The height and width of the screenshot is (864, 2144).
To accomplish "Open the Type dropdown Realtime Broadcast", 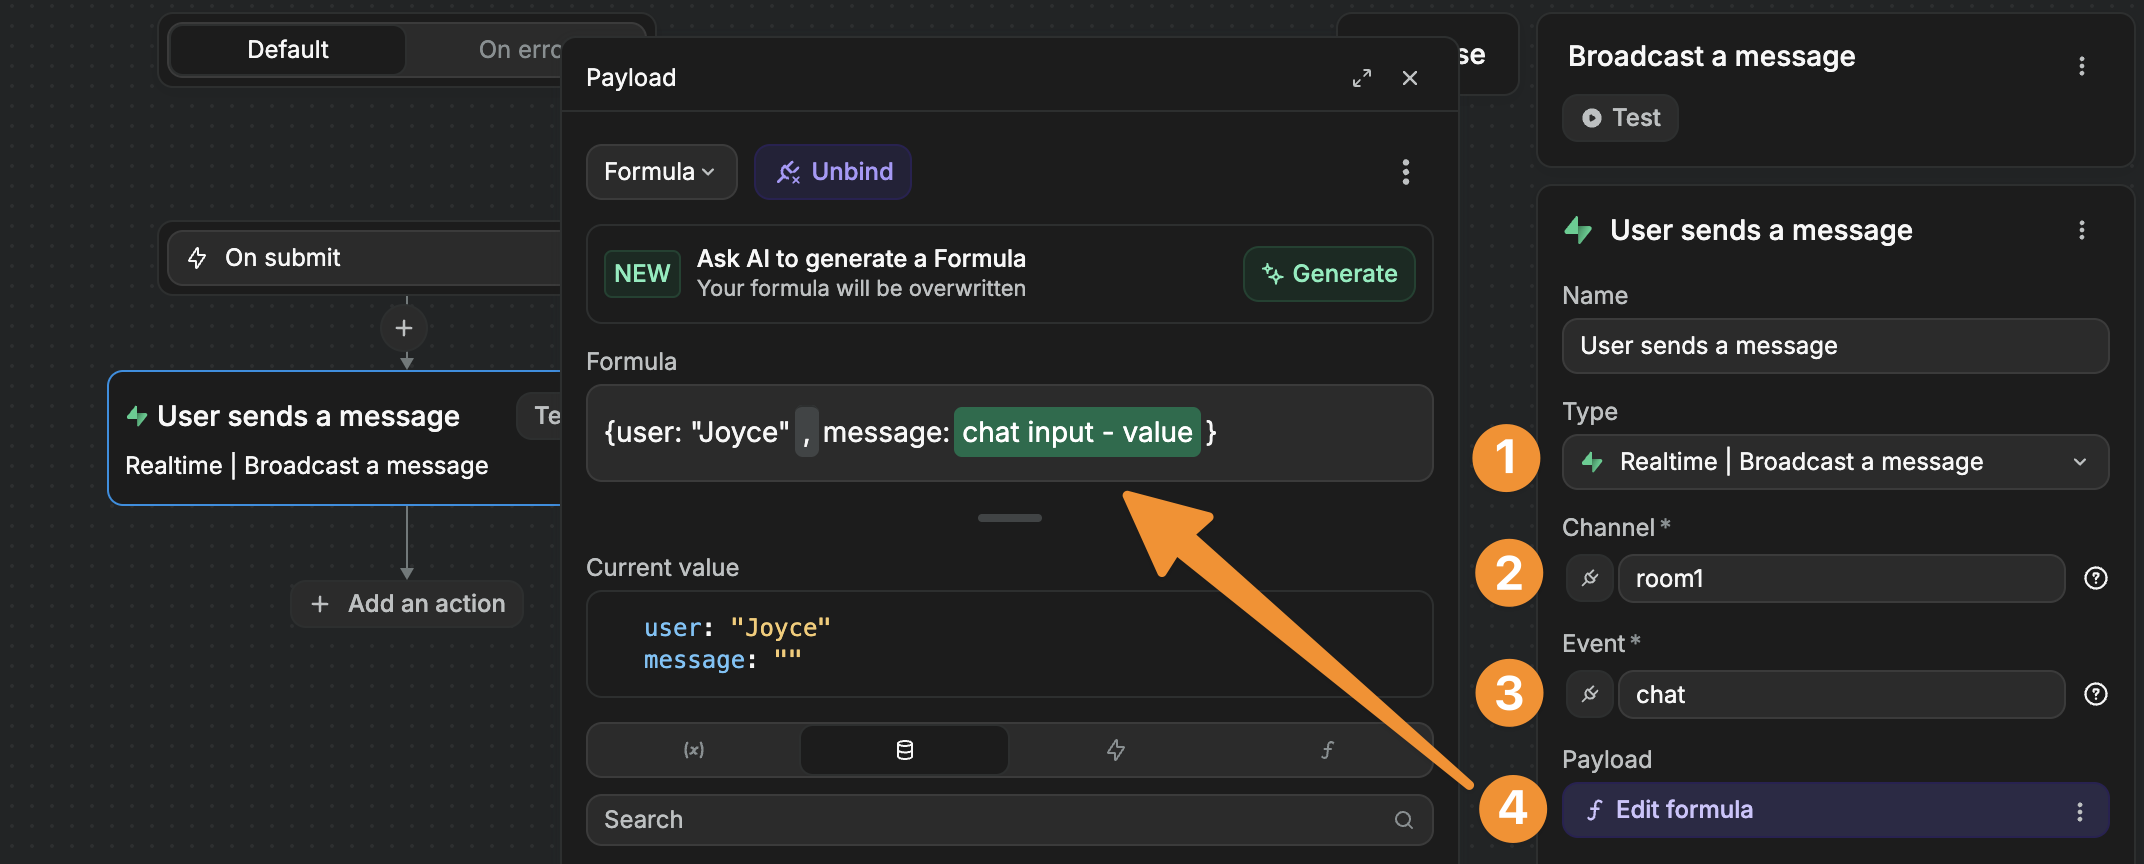I will [1836, 462].
